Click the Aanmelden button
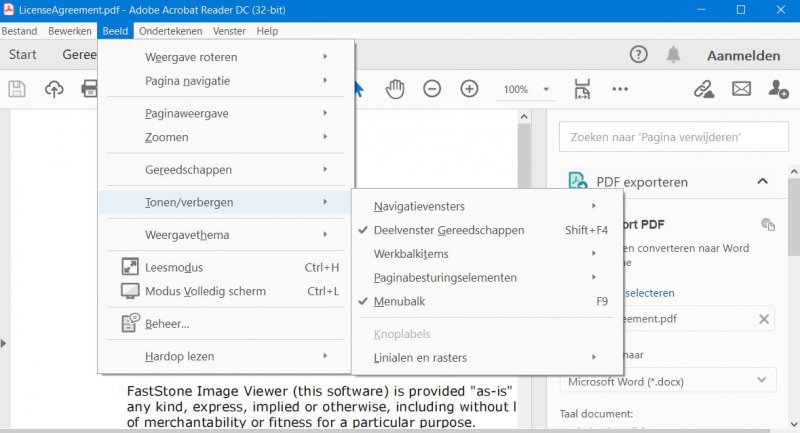Screen dimensions: 800x433 (743, 55)
